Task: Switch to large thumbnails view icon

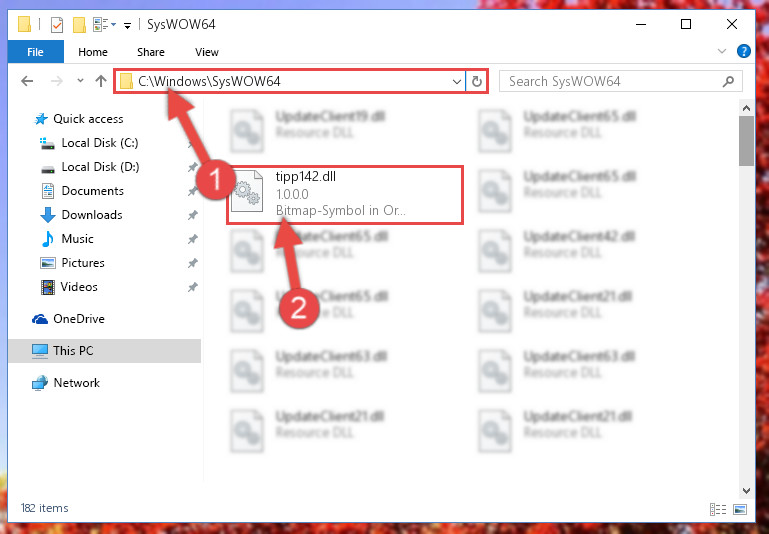Action: pos(740,509)
